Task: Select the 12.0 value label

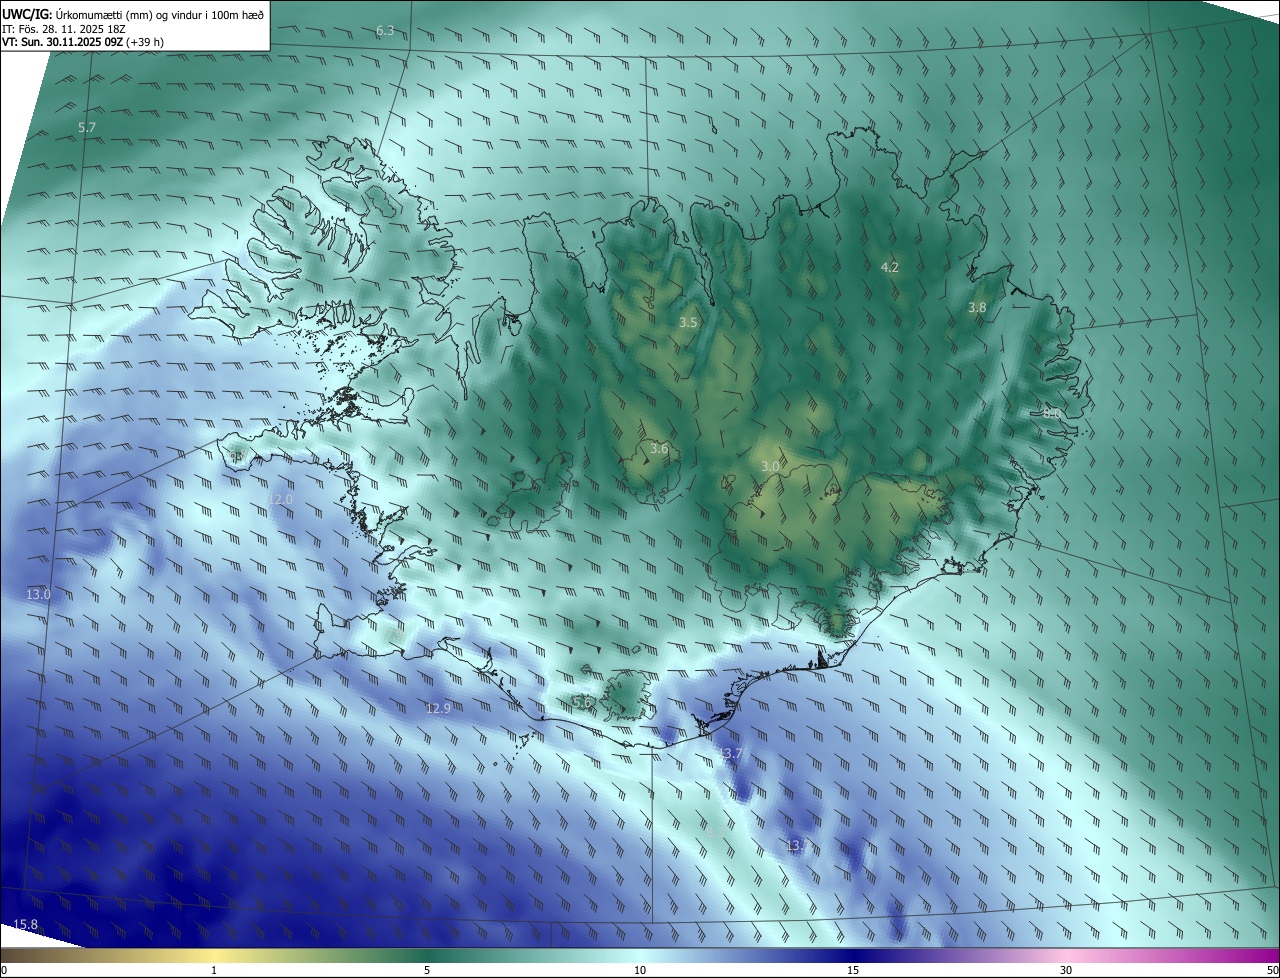Action: pyautogui.click(x=281, y=499)
